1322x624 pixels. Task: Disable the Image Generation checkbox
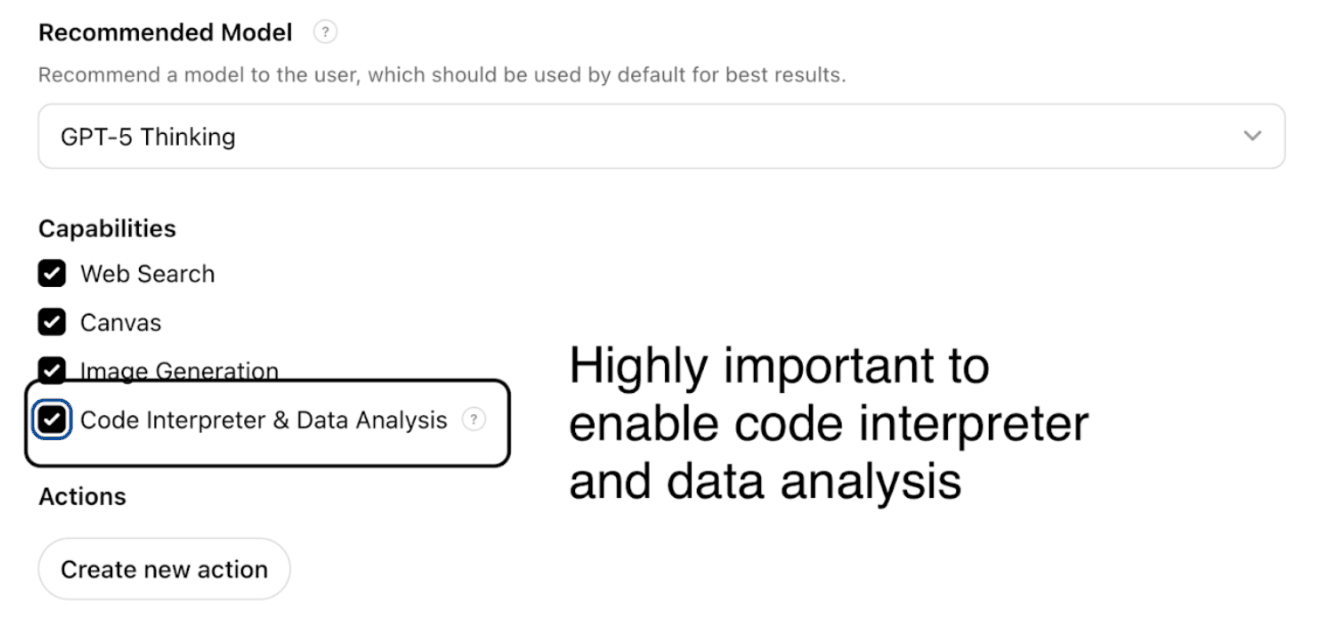(52, 369)
